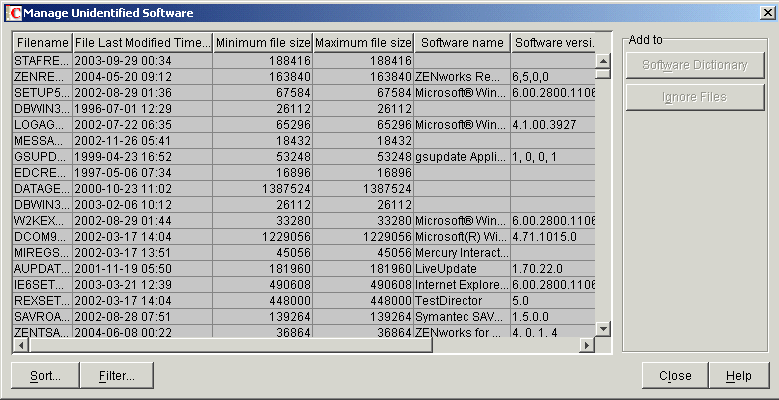This screenshot has width=779, height=400.
Task: Click minimum file size 1387524
Action: 263,189
